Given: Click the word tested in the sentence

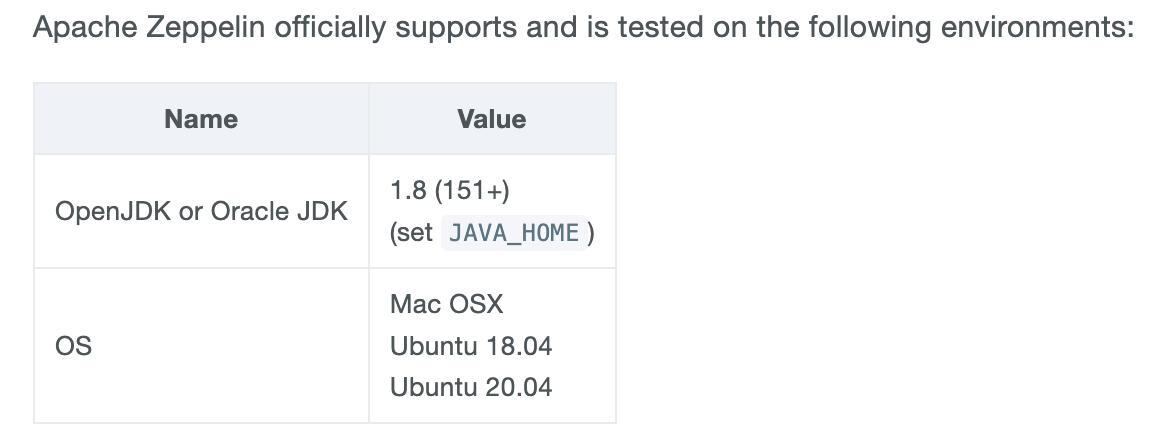Looking at the screenshot, I should (x=661, y=28).
